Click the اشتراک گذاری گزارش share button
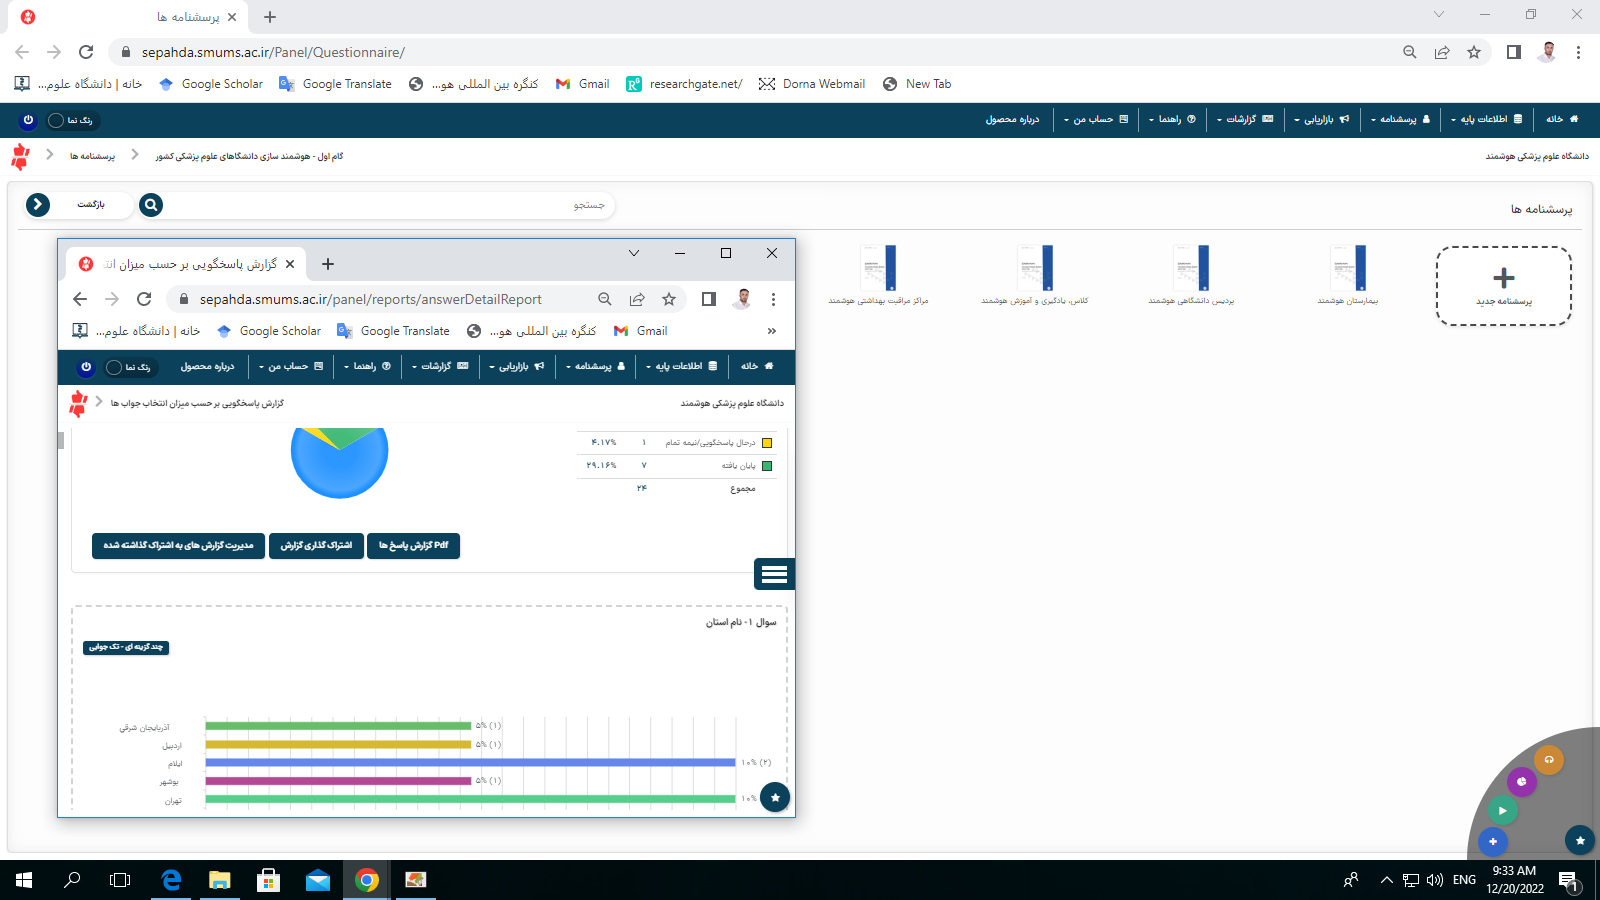This screenshot has height=900, width=1600. (316, 545)
